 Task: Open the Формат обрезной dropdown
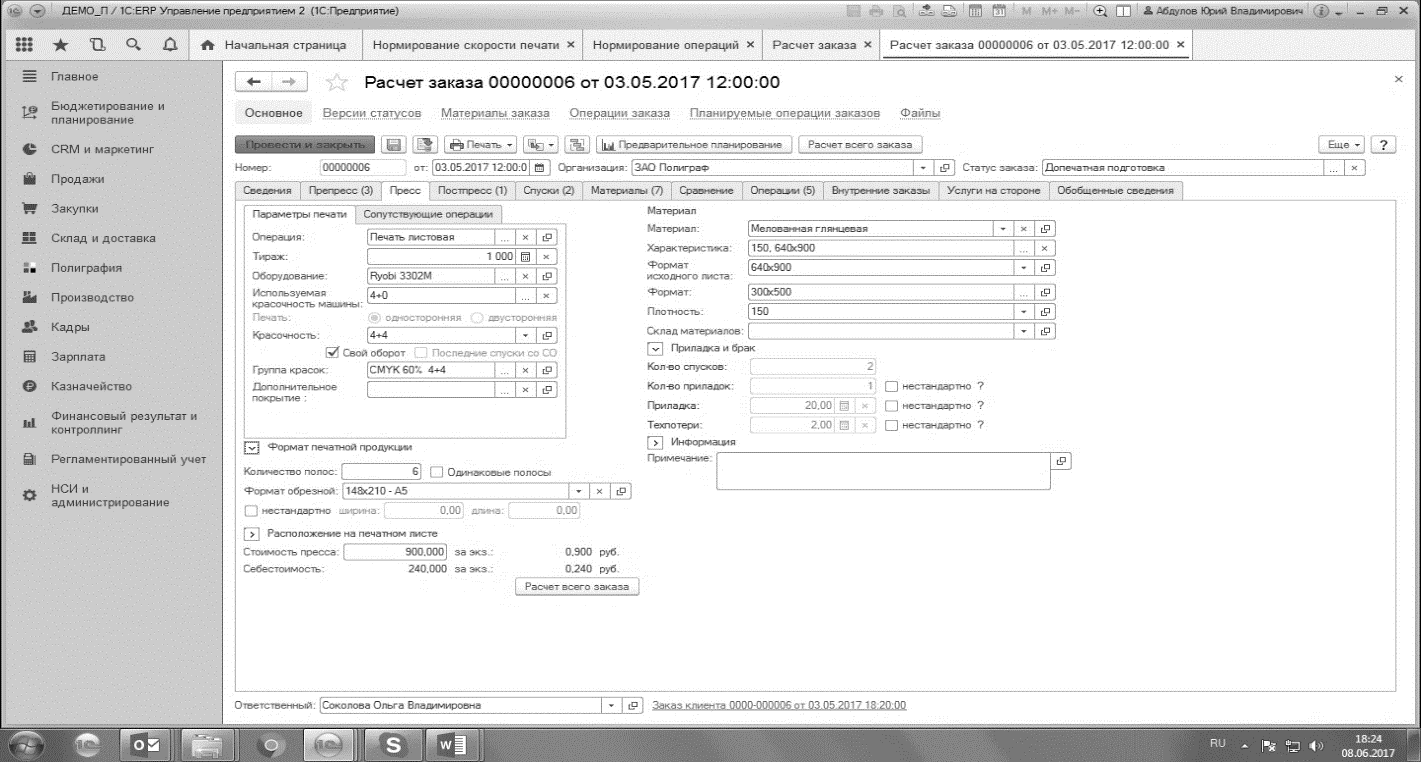(x=578, y=491)
